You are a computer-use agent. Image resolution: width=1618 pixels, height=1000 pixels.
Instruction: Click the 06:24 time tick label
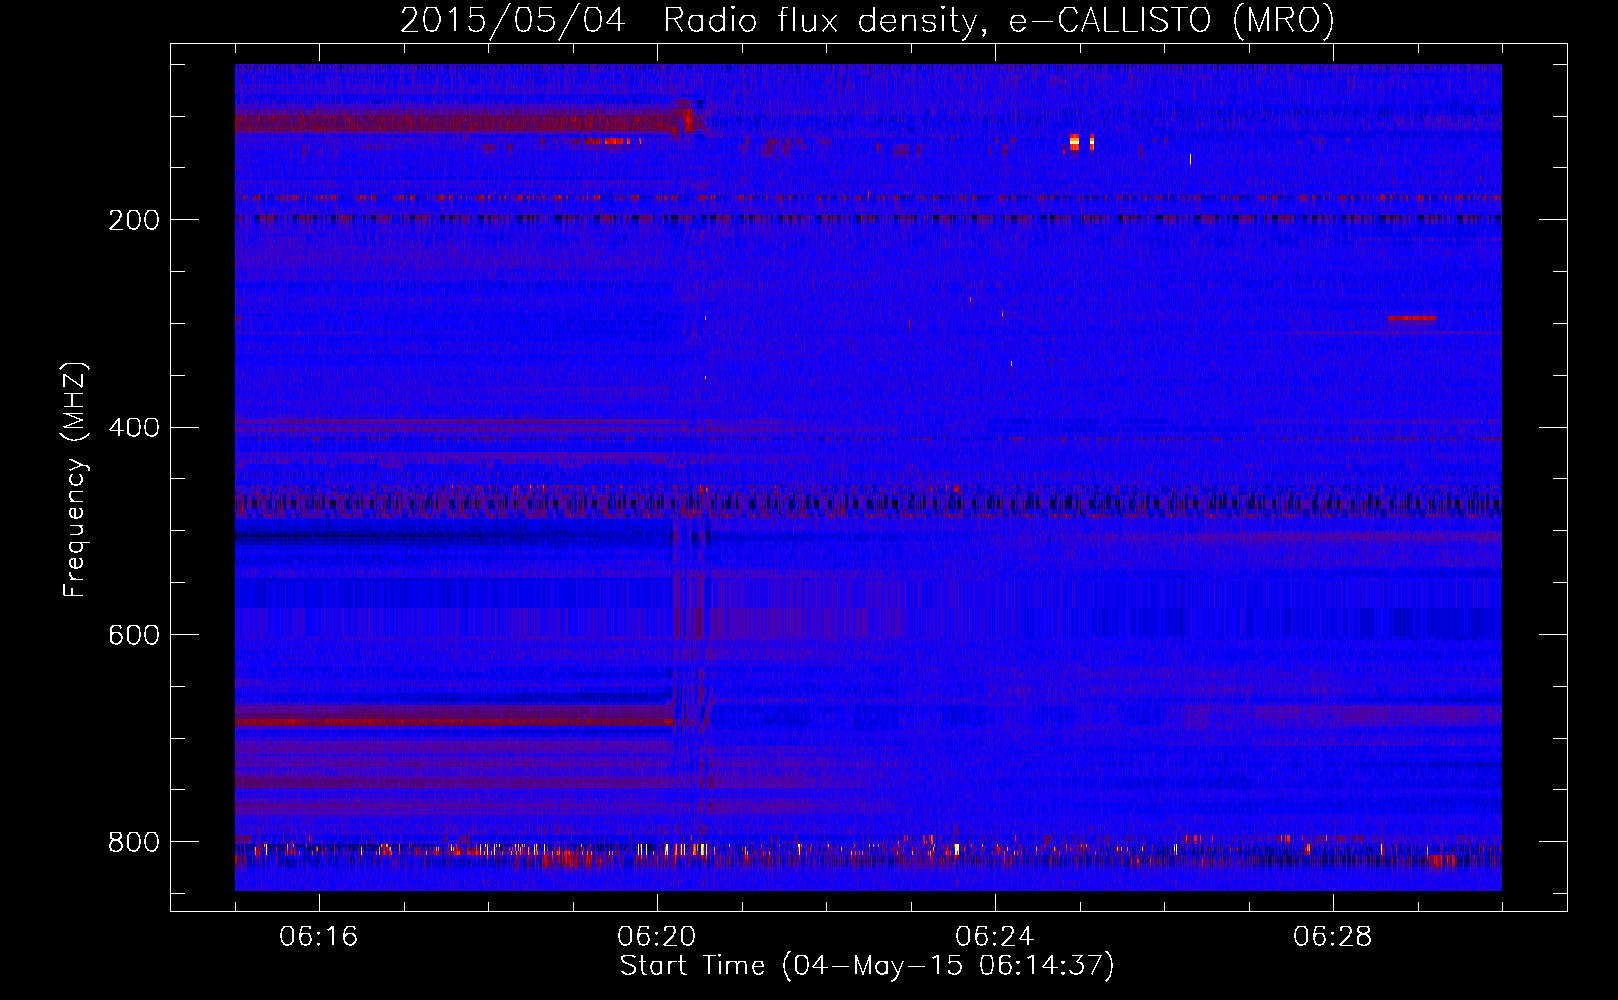pos(995,937)
